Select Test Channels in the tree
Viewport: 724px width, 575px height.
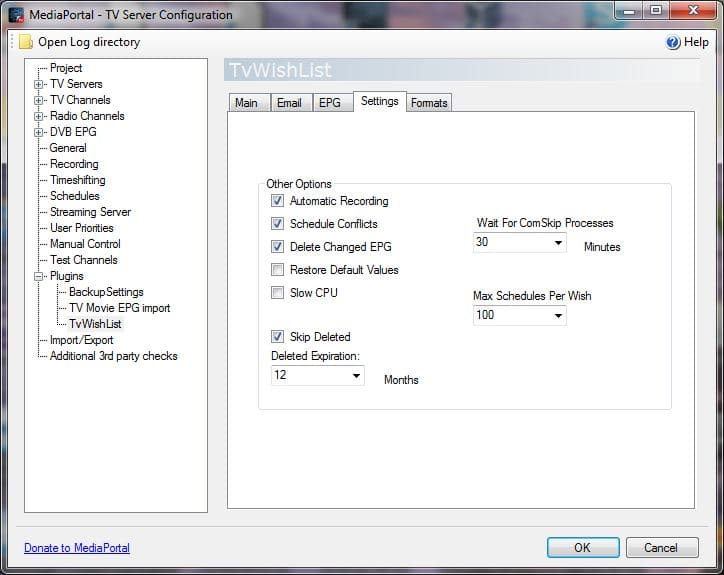[84, 260]
